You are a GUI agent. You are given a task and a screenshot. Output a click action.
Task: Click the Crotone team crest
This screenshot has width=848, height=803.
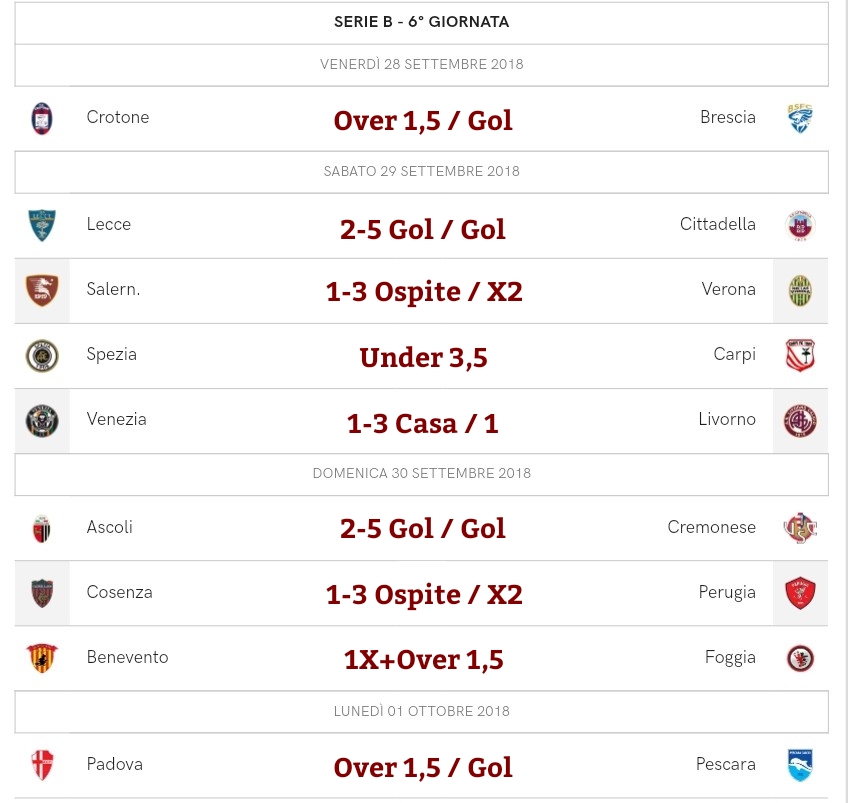click(x=42, y=118)
